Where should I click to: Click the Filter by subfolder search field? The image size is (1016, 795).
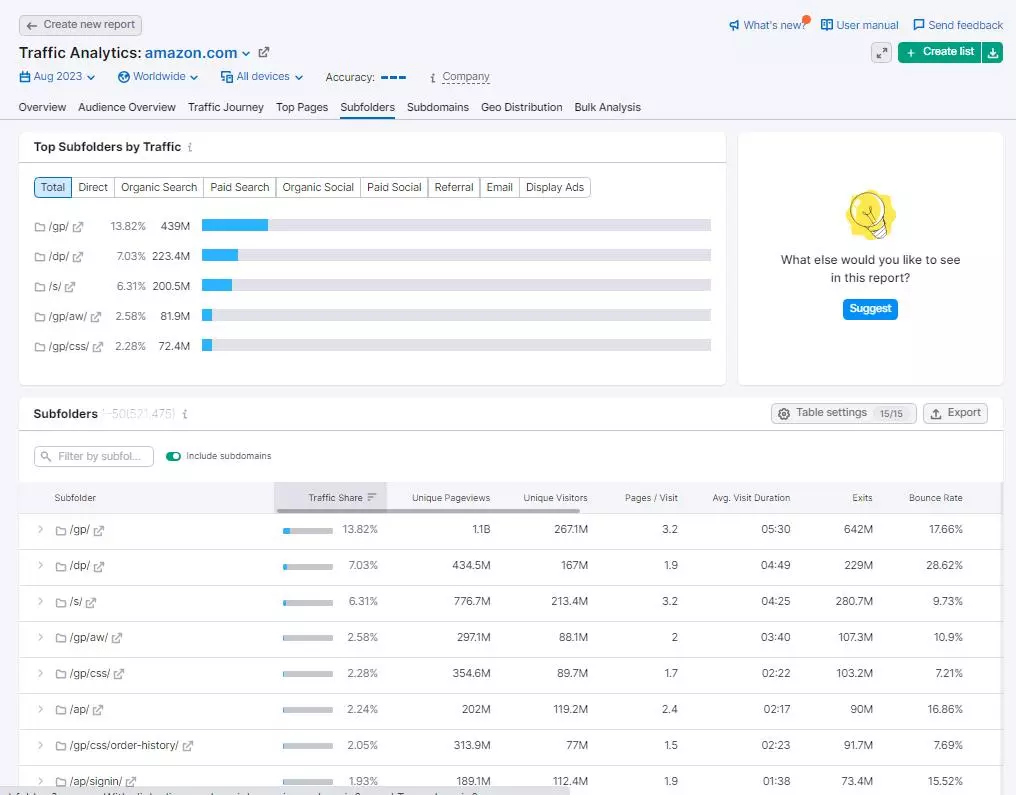tap(94, 457)
